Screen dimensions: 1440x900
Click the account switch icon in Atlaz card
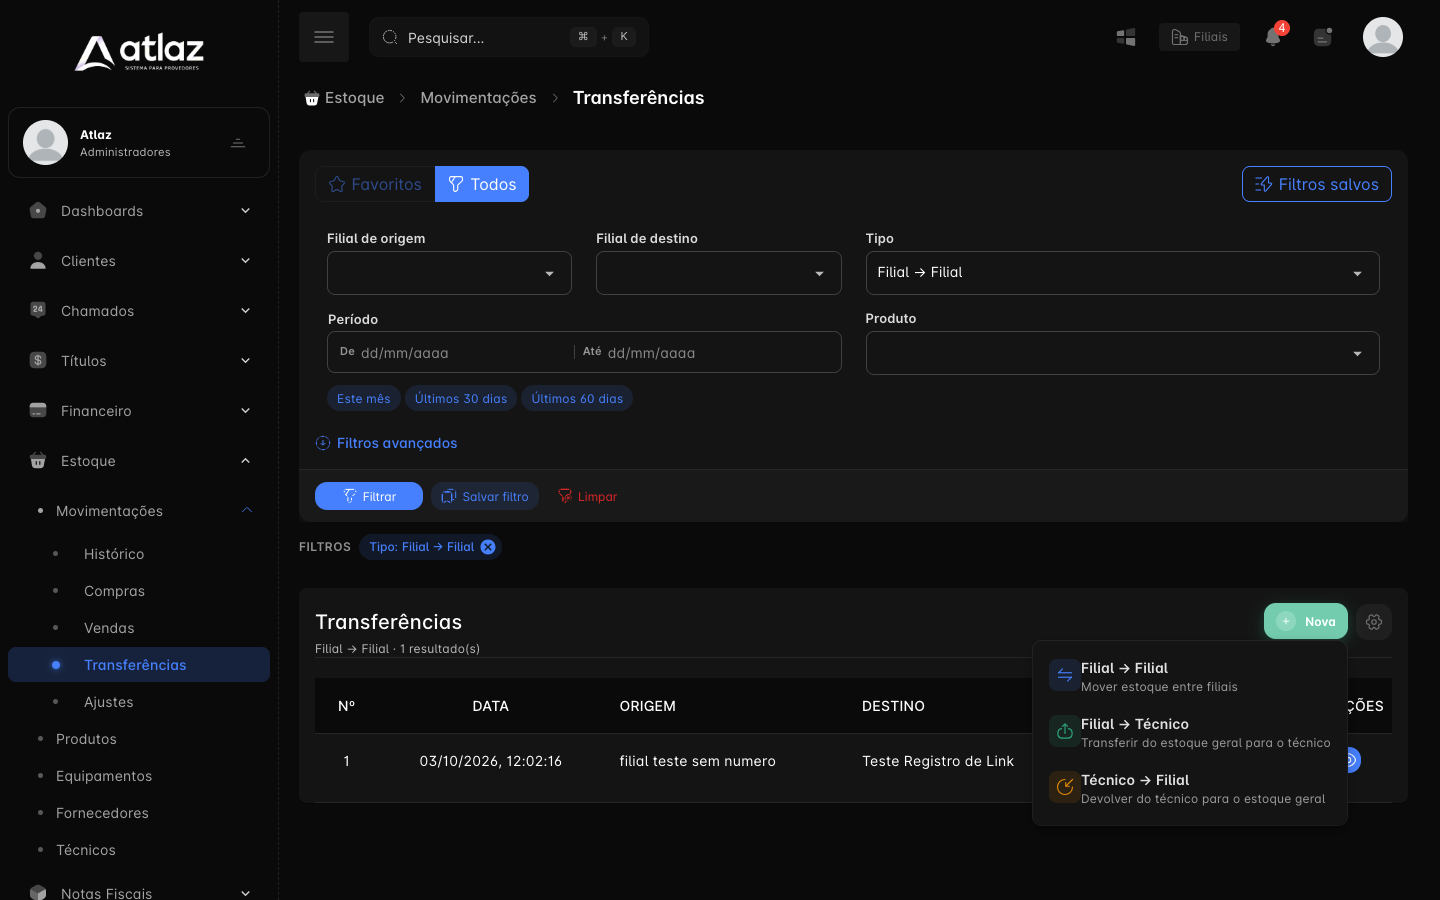(x=238, y=143)
